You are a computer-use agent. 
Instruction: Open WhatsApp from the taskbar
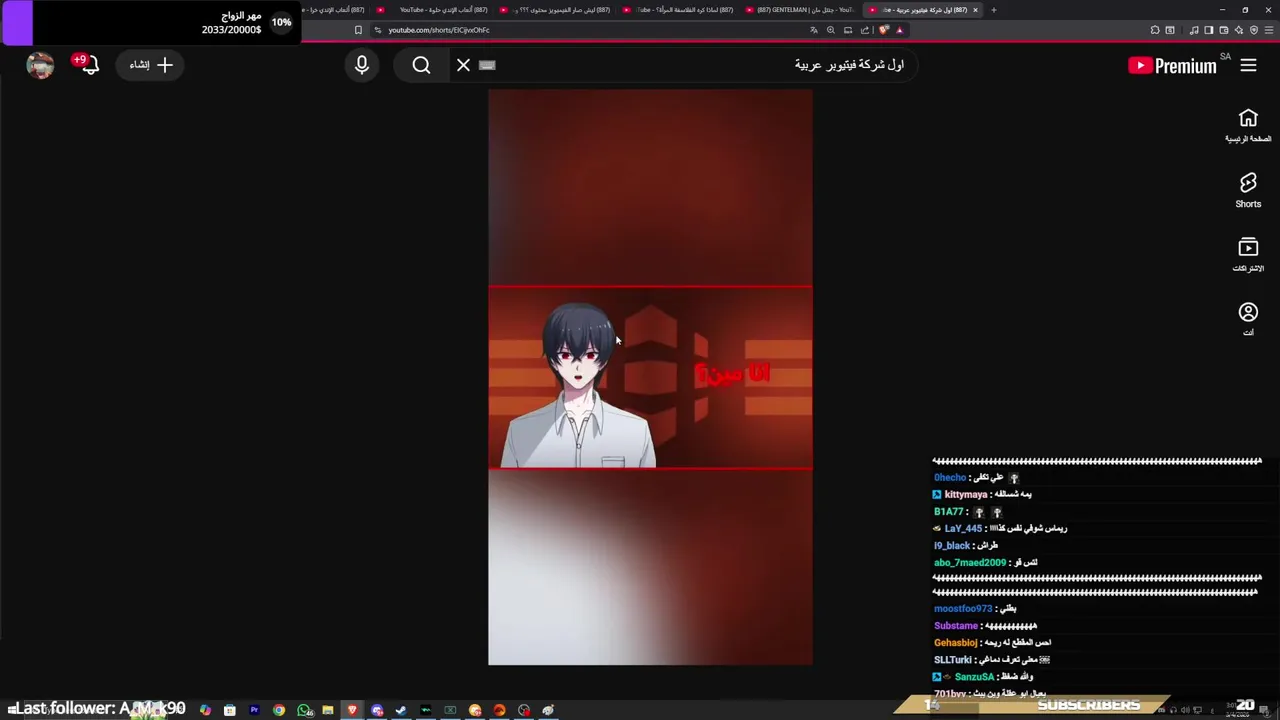[x=304, y=710]
